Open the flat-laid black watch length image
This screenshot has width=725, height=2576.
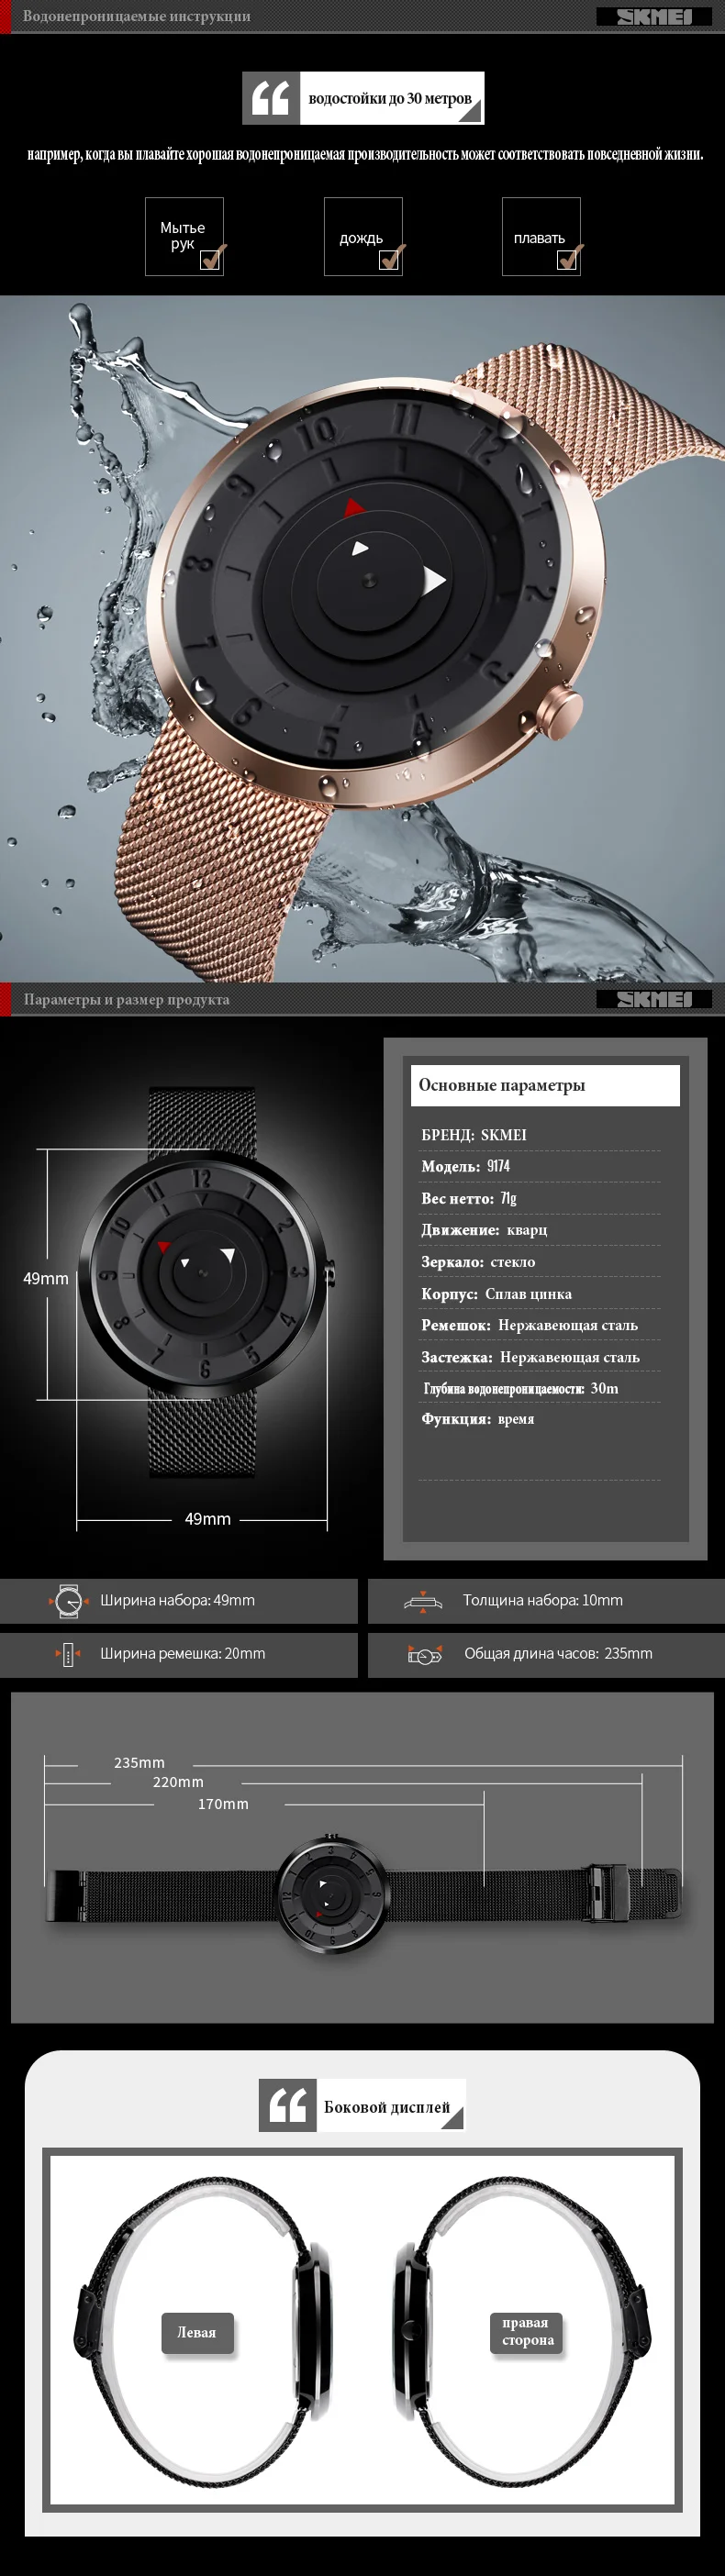(362, 1857)
